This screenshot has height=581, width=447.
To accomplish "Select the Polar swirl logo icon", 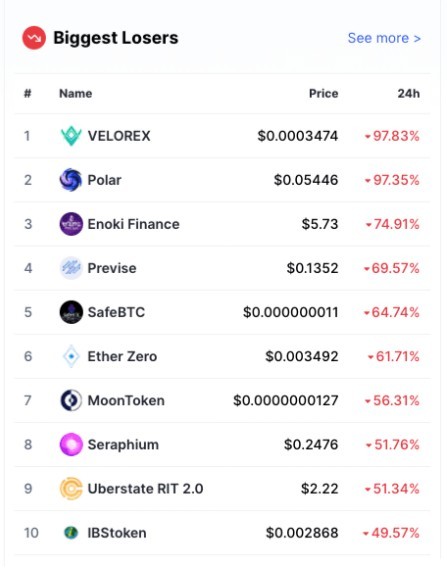I will [x=71, y=180].
